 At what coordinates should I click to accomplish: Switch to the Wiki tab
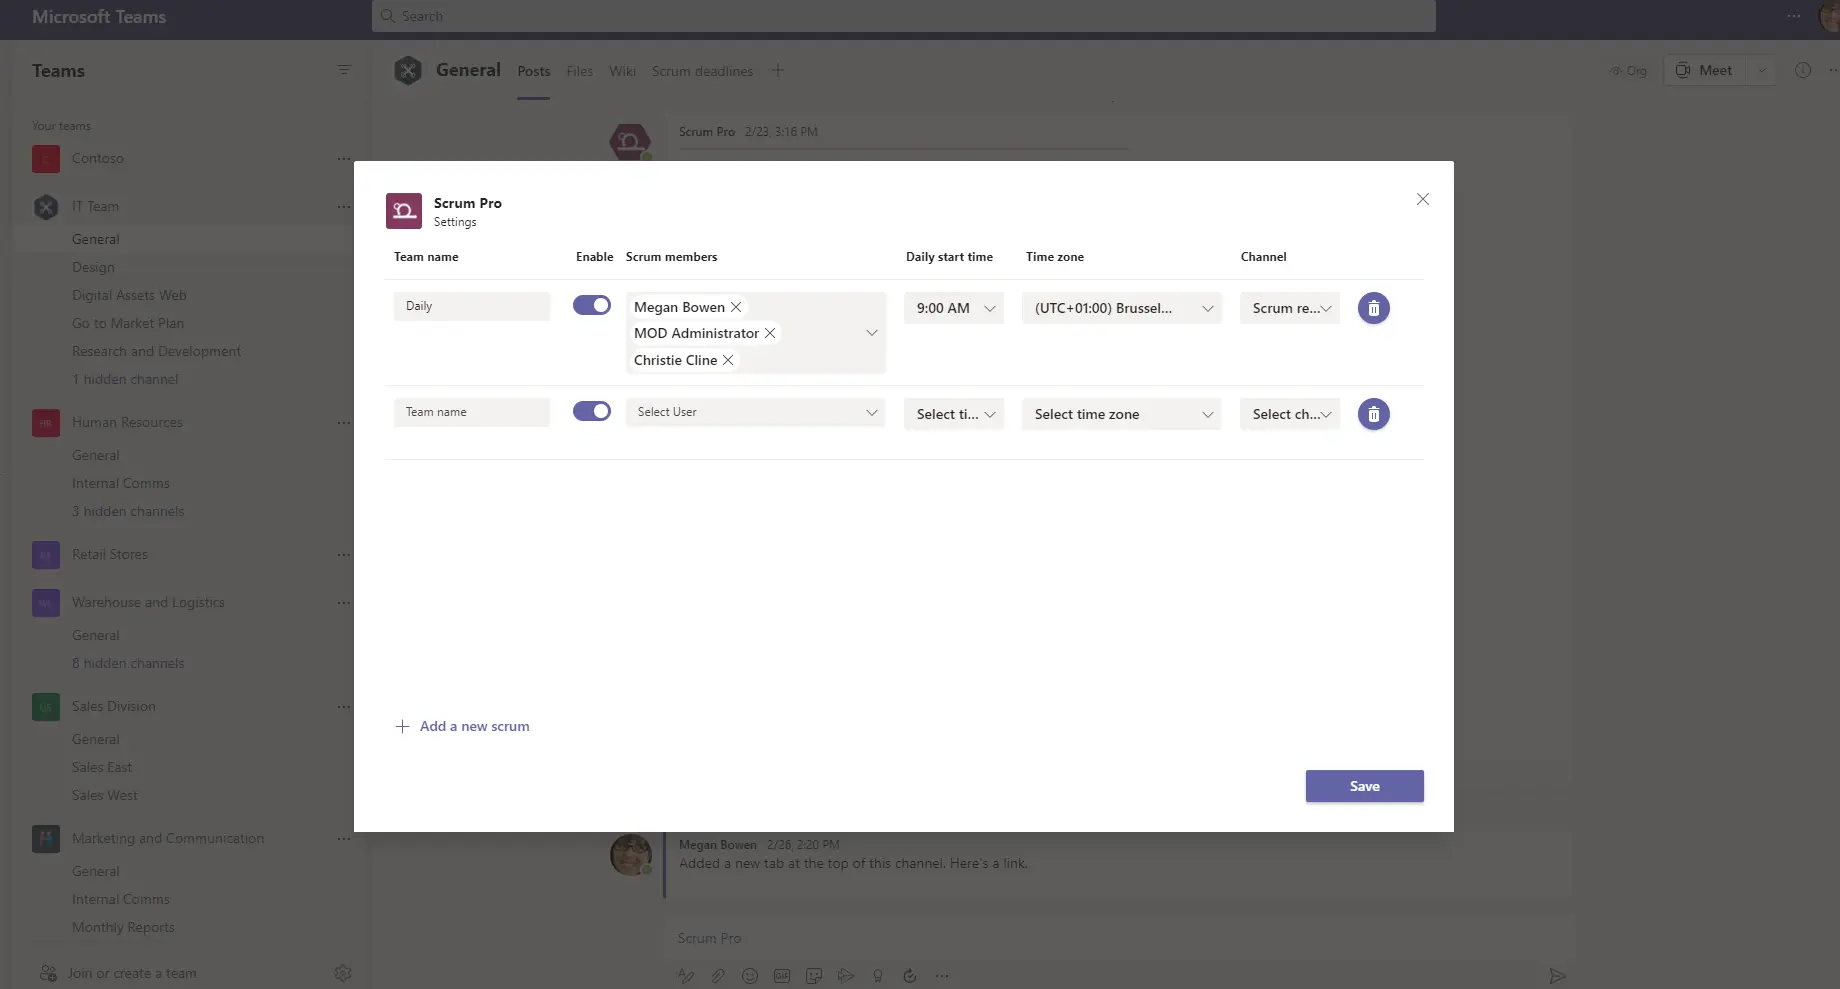pyautogui.click(x=622, y=71)
